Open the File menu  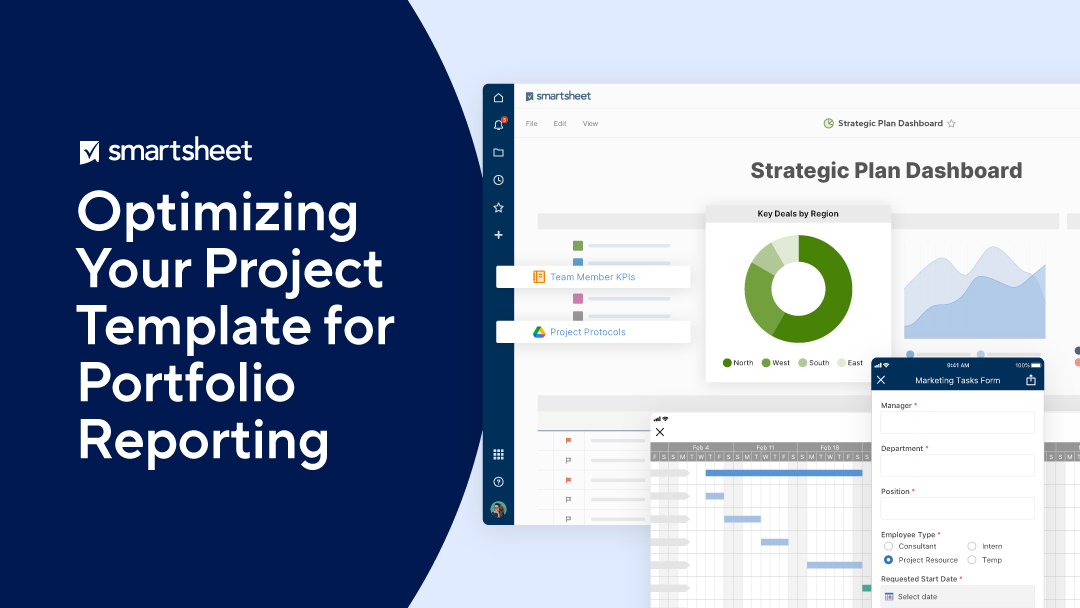[x=532, y=124]
